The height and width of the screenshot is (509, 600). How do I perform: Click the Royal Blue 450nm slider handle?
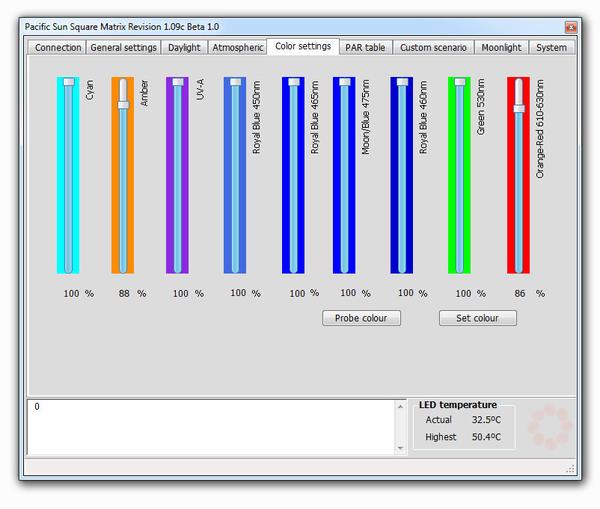(x=235, y=82)
